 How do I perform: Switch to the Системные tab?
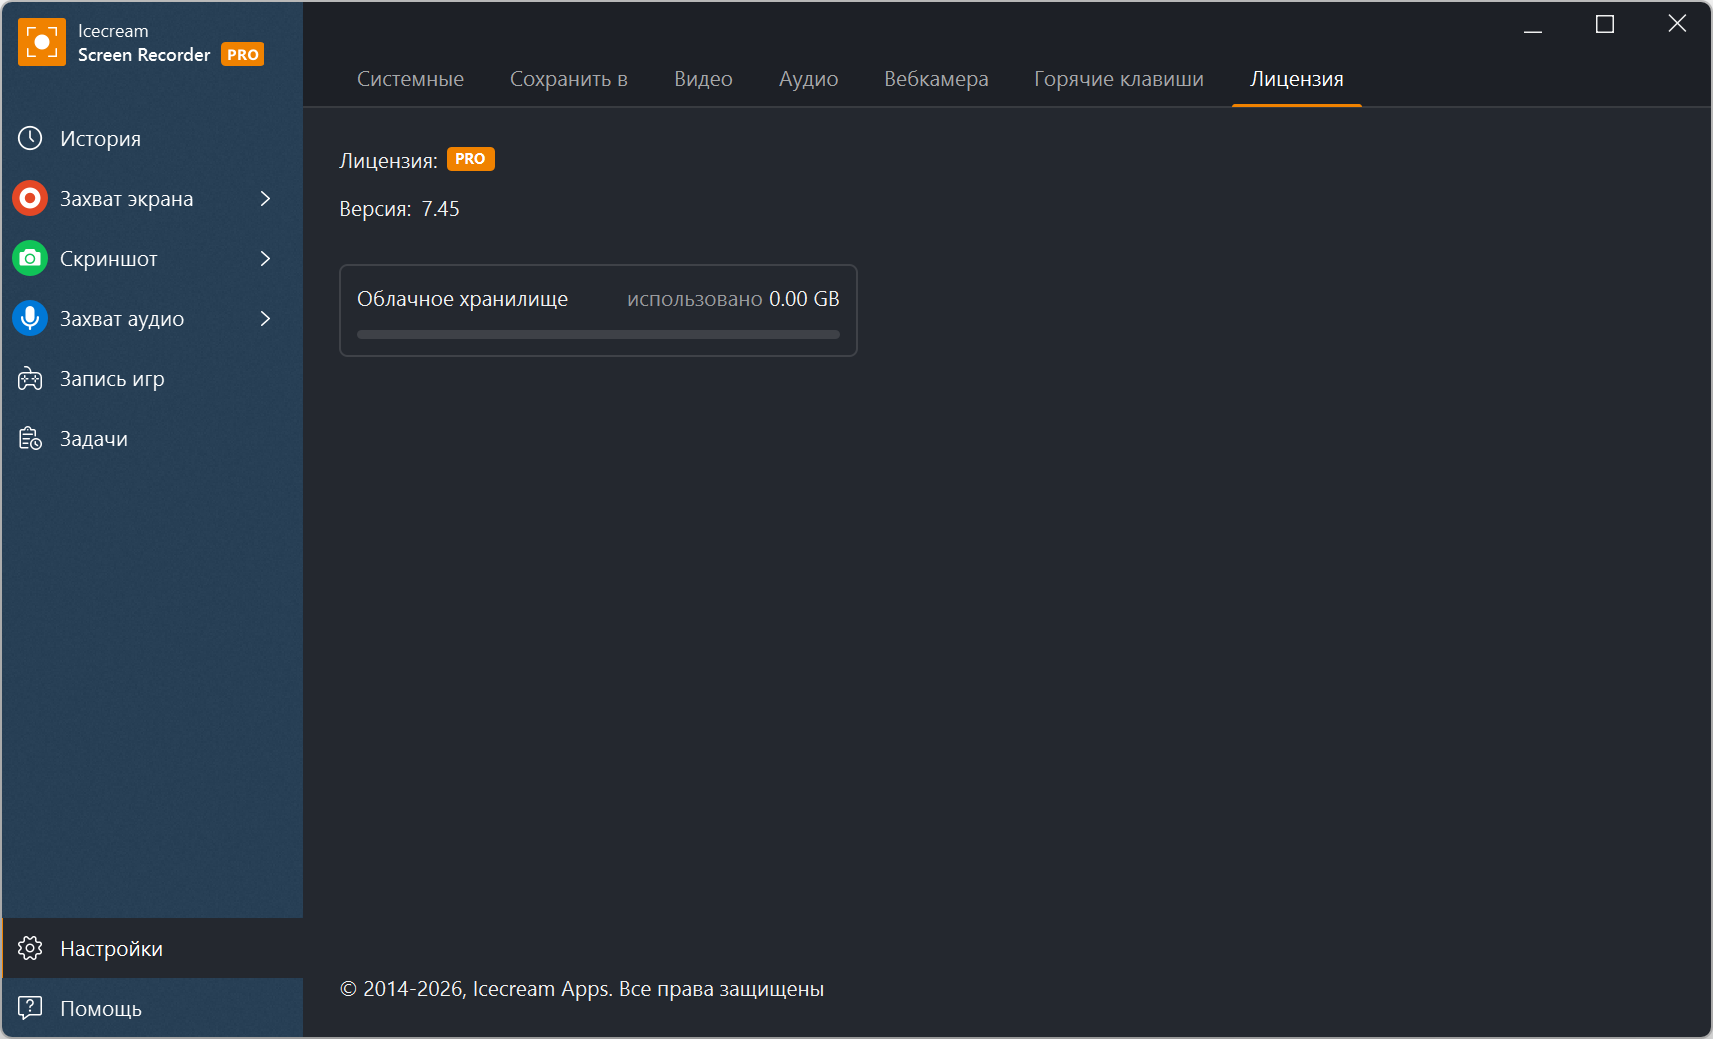pyautogui.click(x=410, y=79)
